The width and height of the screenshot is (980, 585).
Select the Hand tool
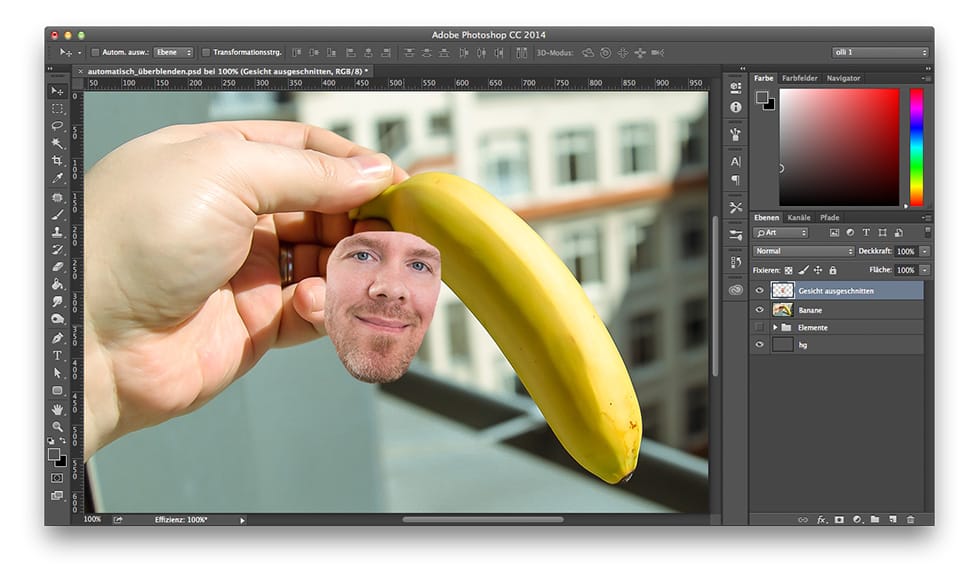coord(58,409)
